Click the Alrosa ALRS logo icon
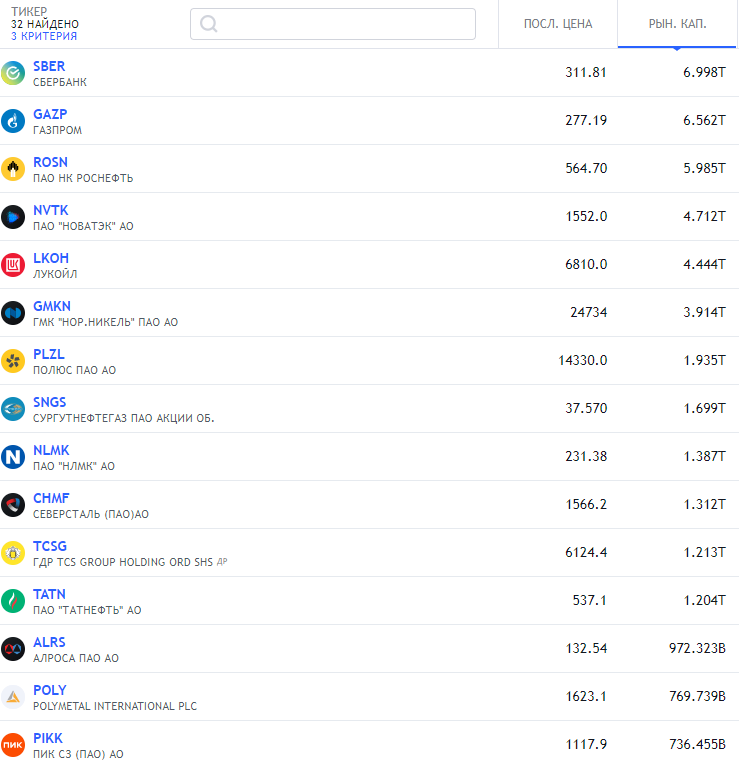Viewport: 739px width, 767px height. [13, 649]
